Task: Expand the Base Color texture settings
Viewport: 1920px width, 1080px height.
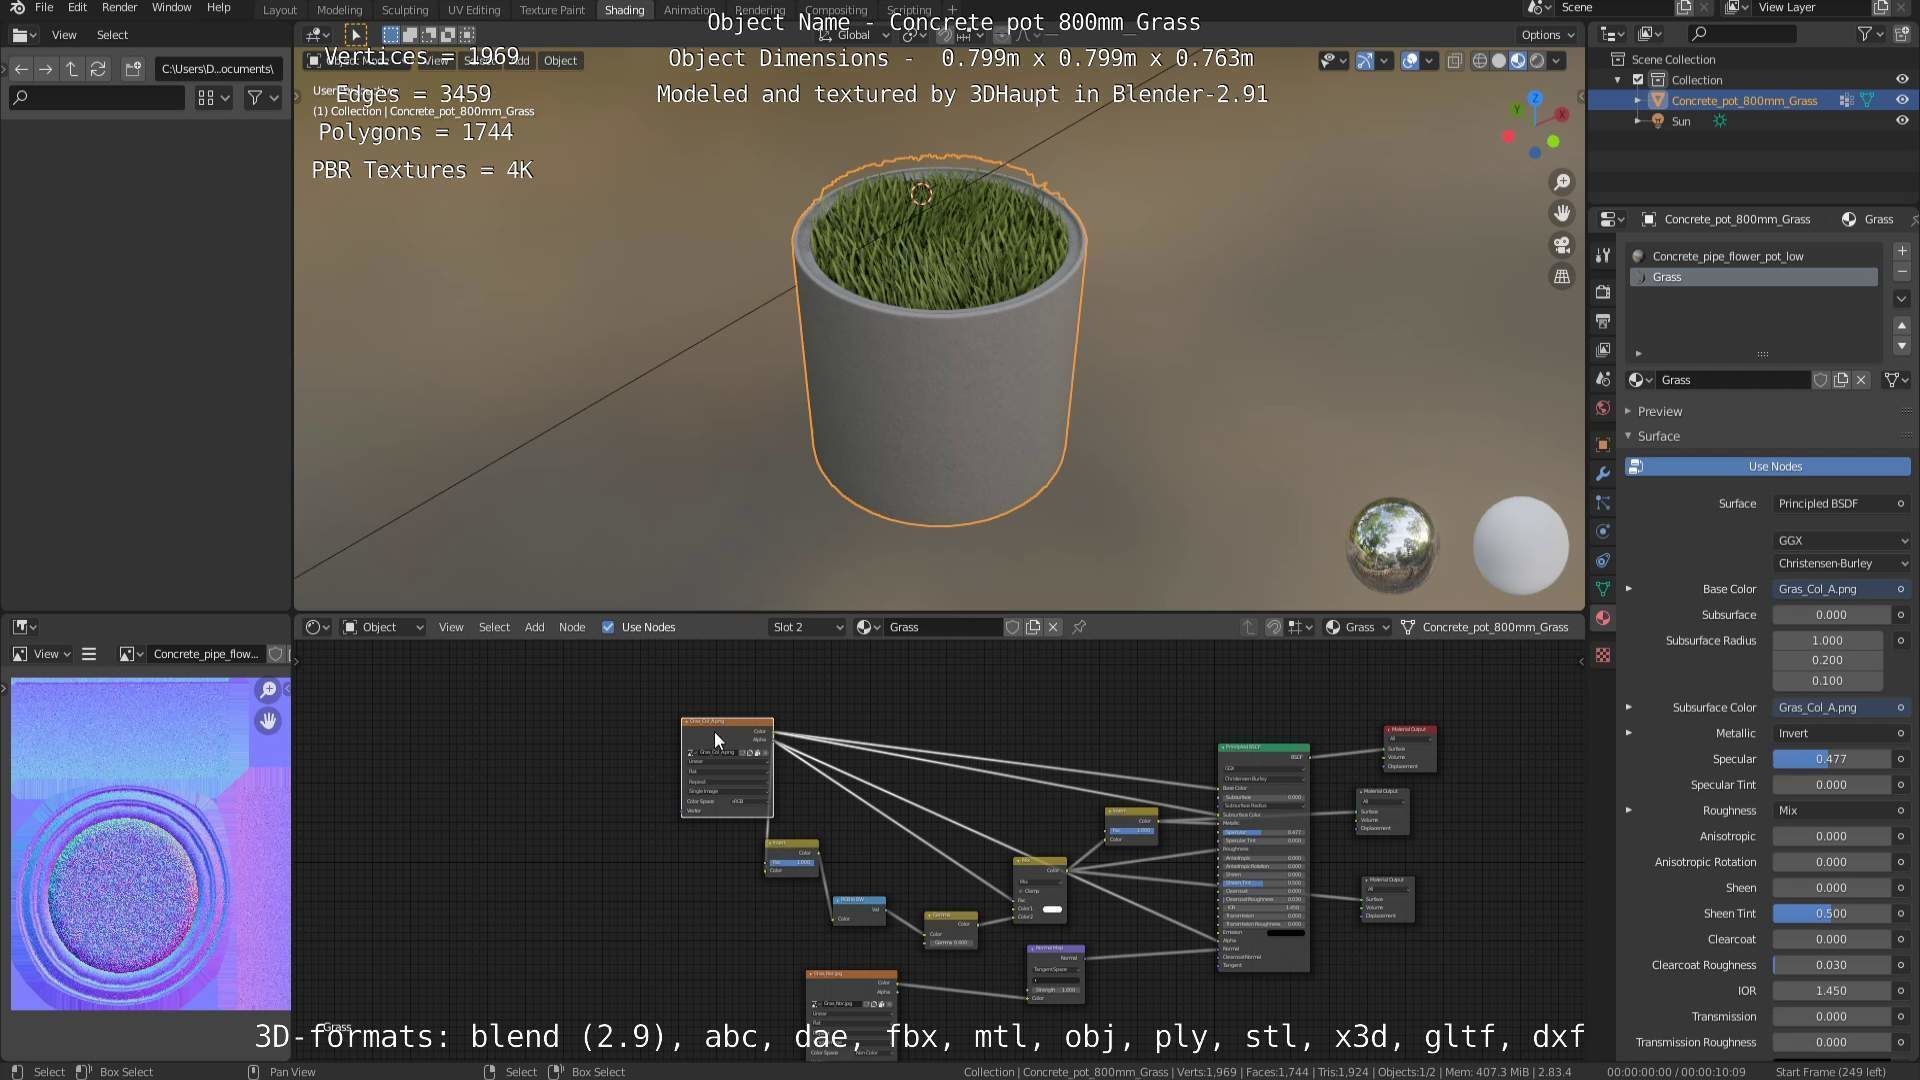Action: (x=1629, y=589)
